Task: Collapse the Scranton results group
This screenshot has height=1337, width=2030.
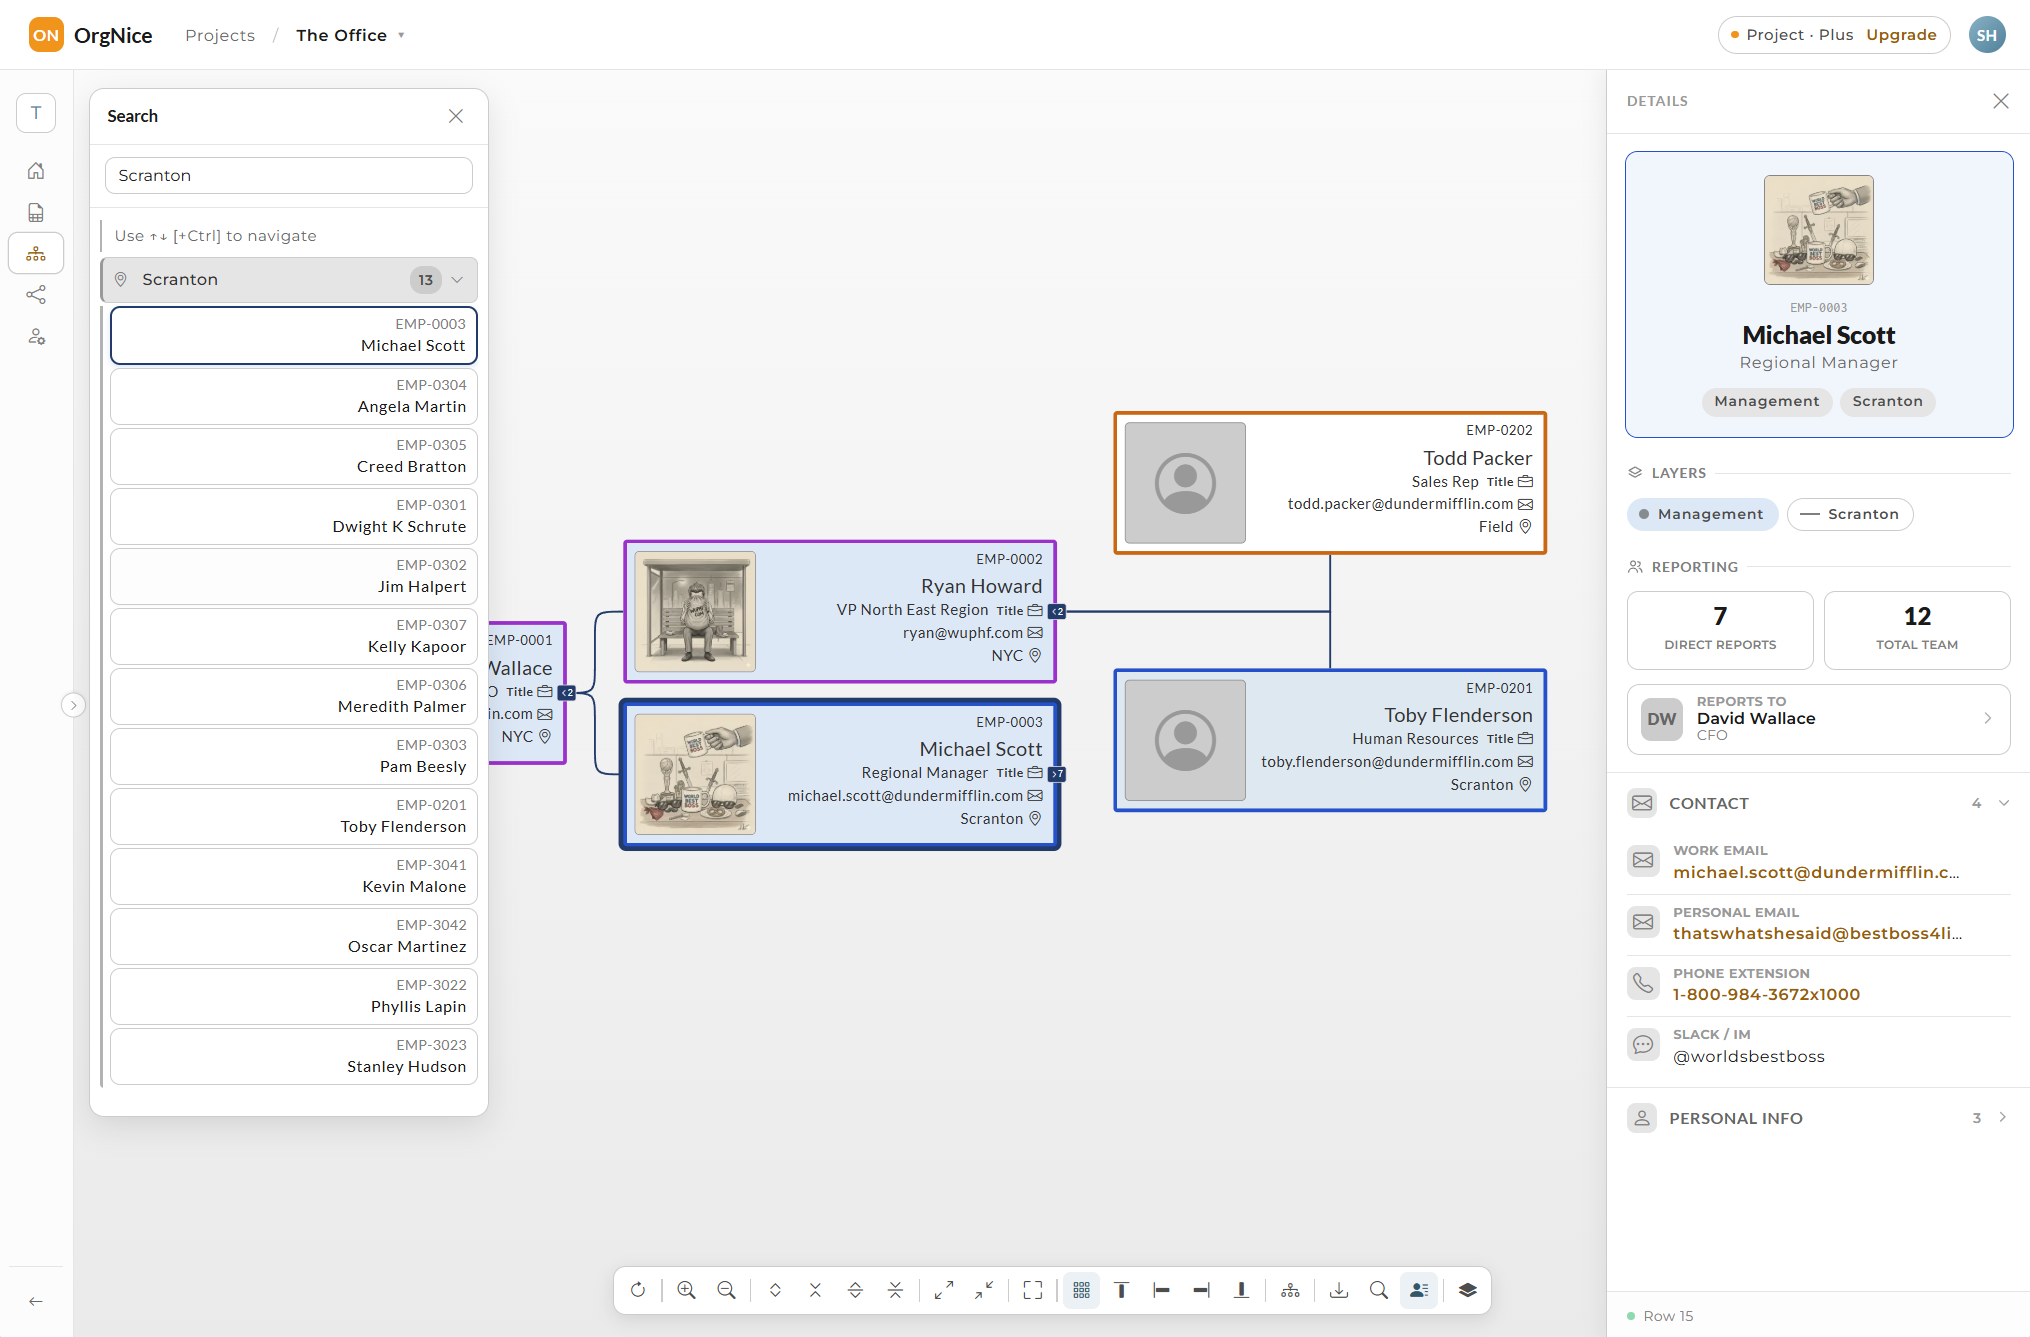Action: coord(457,280)
